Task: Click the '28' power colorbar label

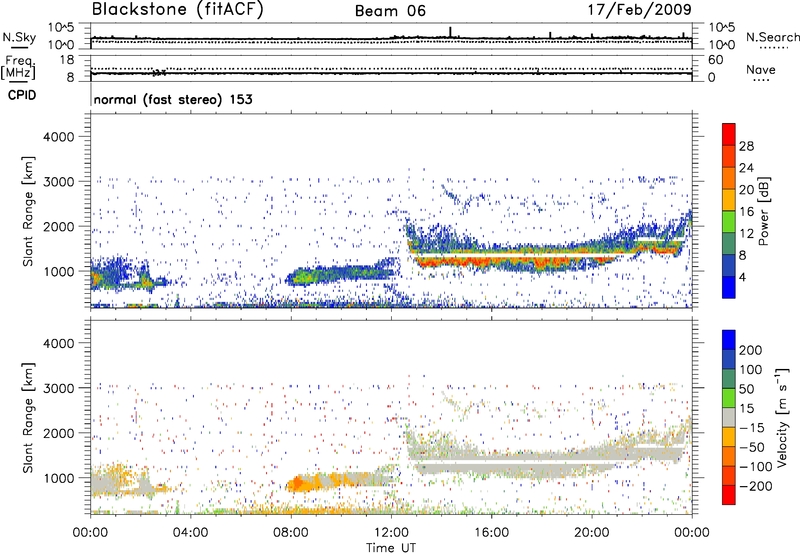Action: (x=746, y=146)
